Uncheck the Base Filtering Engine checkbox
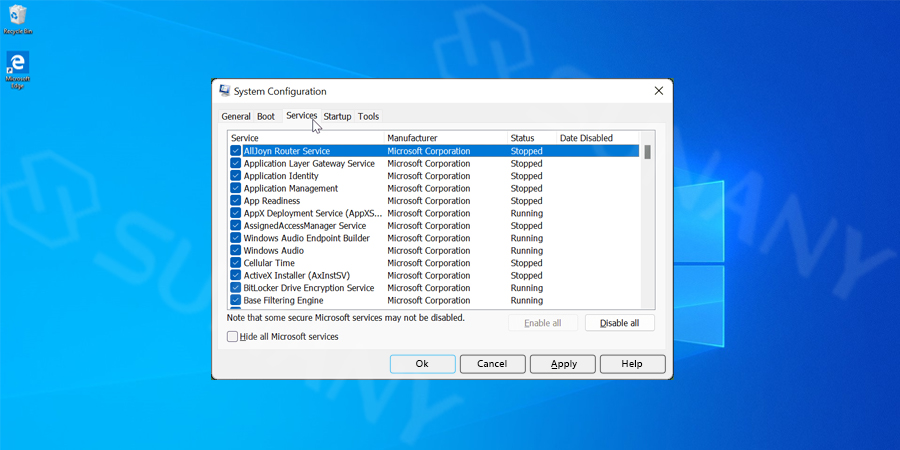The width and height of the screenshot is (900, 450). point(235,300)
